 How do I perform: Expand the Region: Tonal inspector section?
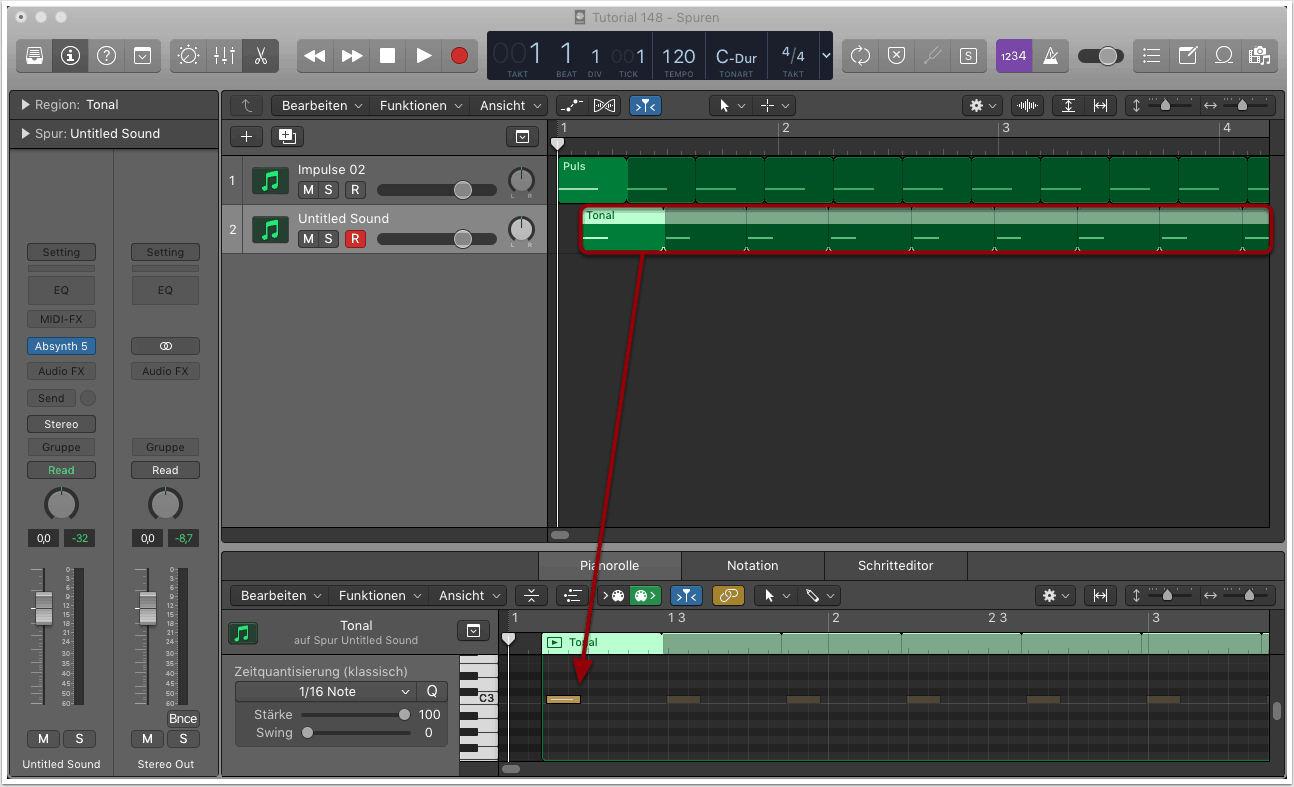click(26, 105)
